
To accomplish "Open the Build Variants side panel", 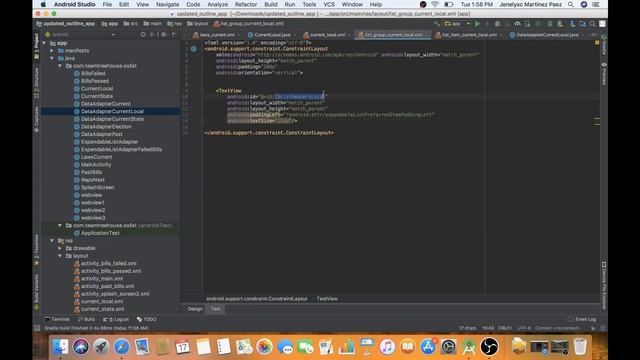I will [36, 291].
